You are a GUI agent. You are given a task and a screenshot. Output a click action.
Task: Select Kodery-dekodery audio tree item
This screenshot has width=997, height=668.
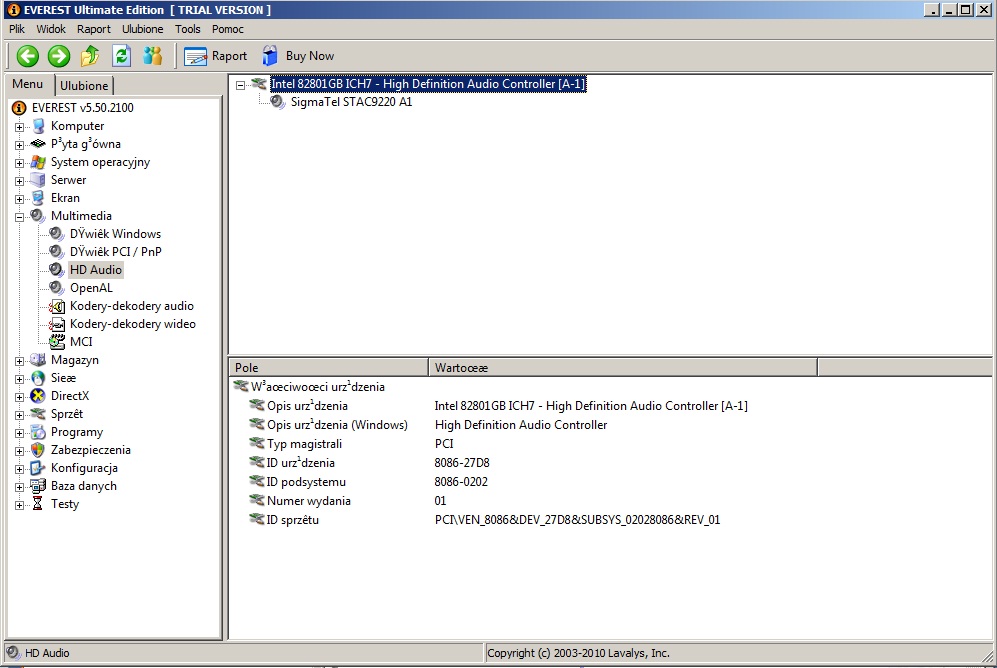pyautogui.click(x=132, y=306)
